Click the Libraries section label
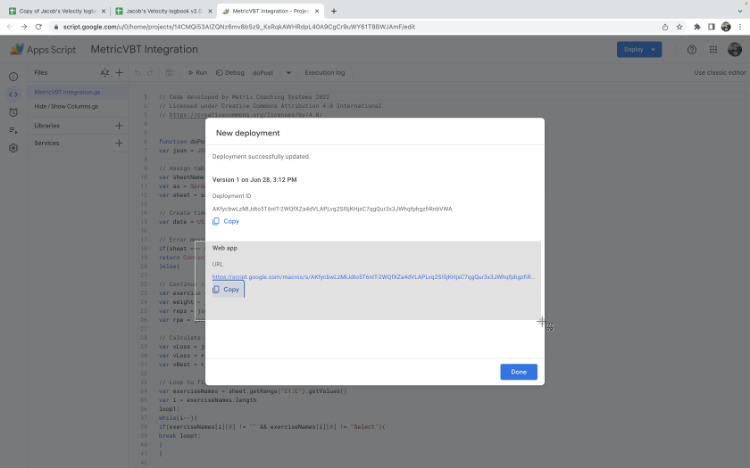 (47, 125)
